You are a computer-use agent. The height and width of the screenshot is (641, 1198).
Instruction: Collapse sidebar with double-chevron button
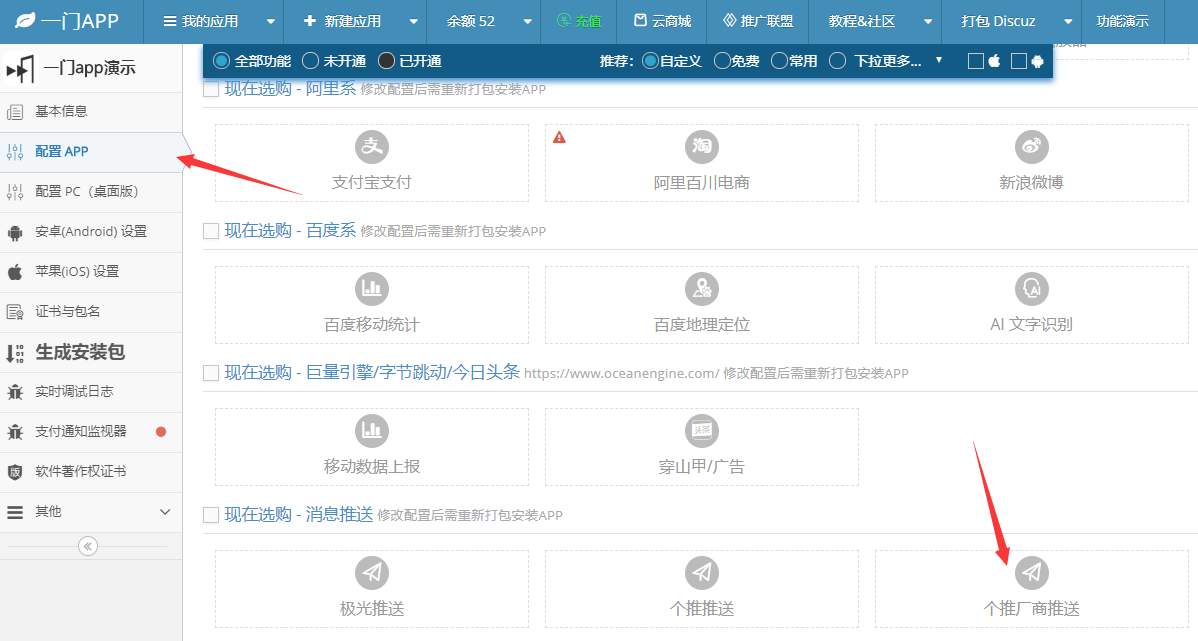pyautogui.click(x=88, y=546)
